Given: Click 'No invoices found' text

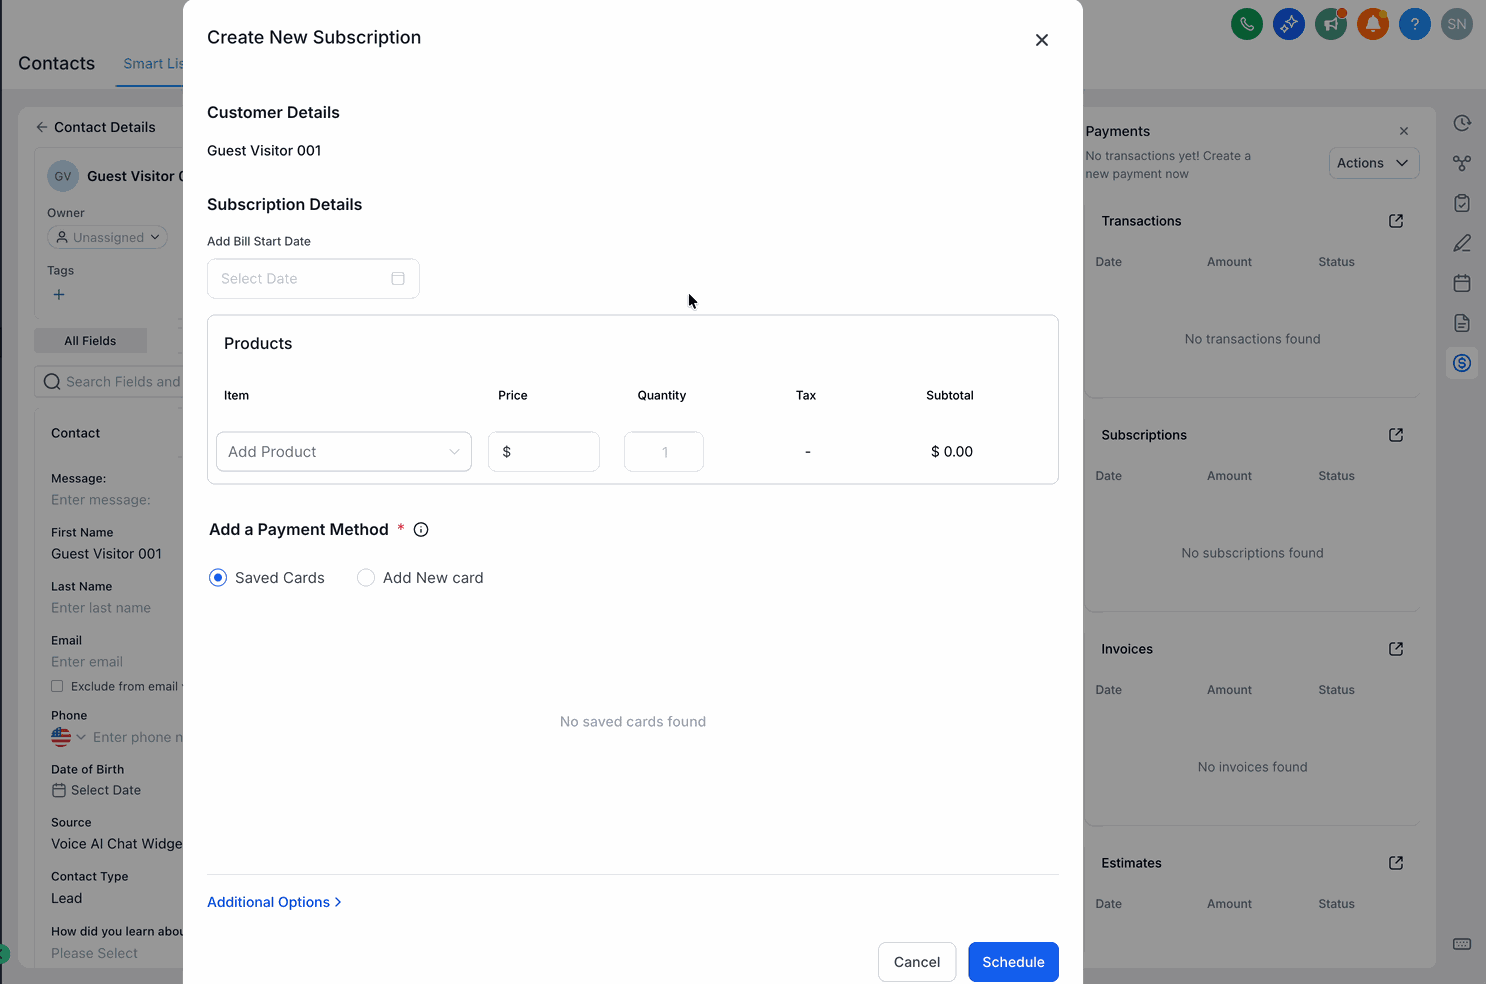Looking at the screenshot, I should click(x=1253, y=767).
